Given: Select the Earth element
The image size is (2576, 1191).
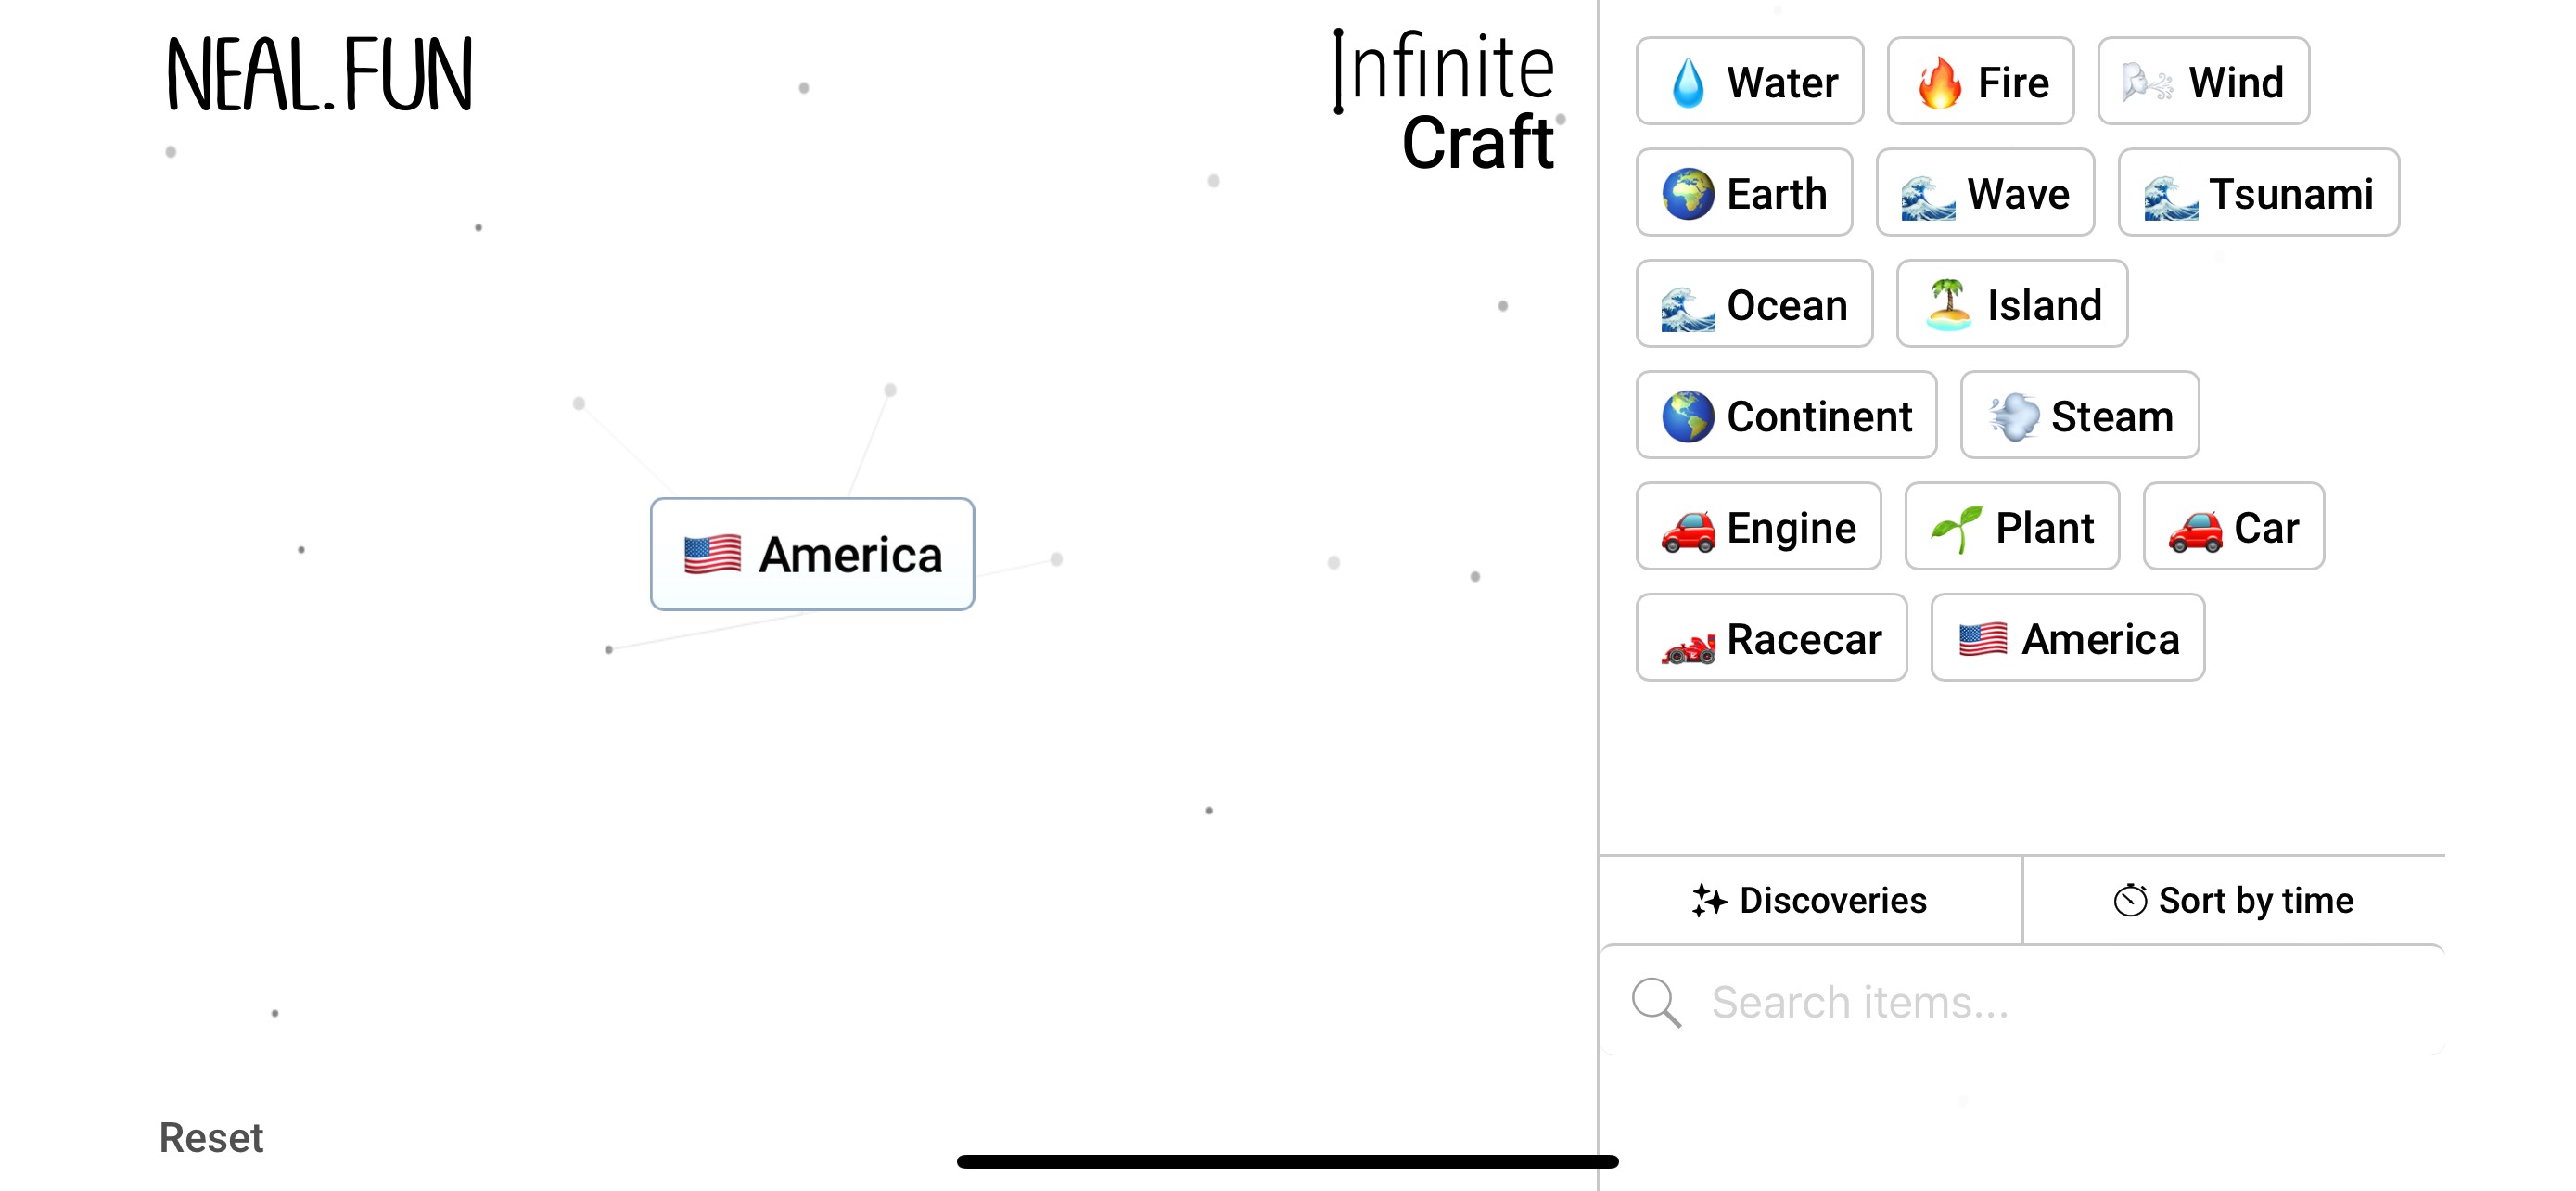Looking at the screenshot, I should pos(1744,193).
